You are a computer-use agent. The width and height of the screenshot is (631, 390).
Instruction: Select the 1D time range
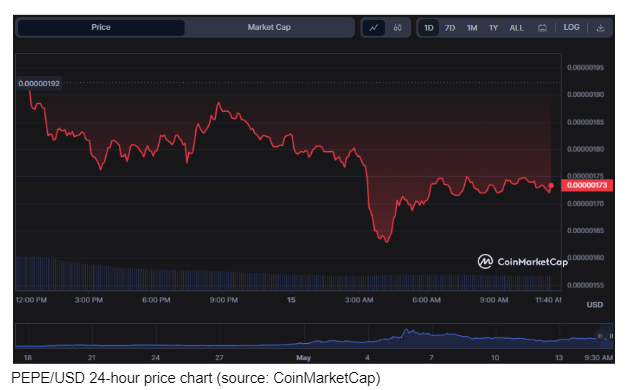[x=429, y=28]
